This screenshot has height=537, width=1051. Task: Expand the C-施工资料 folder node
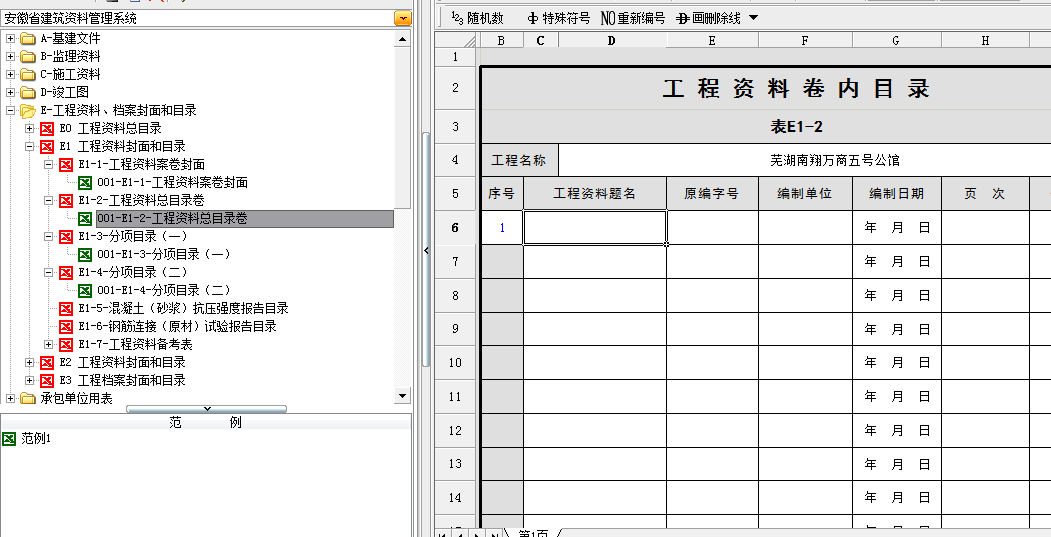point(11,75)
